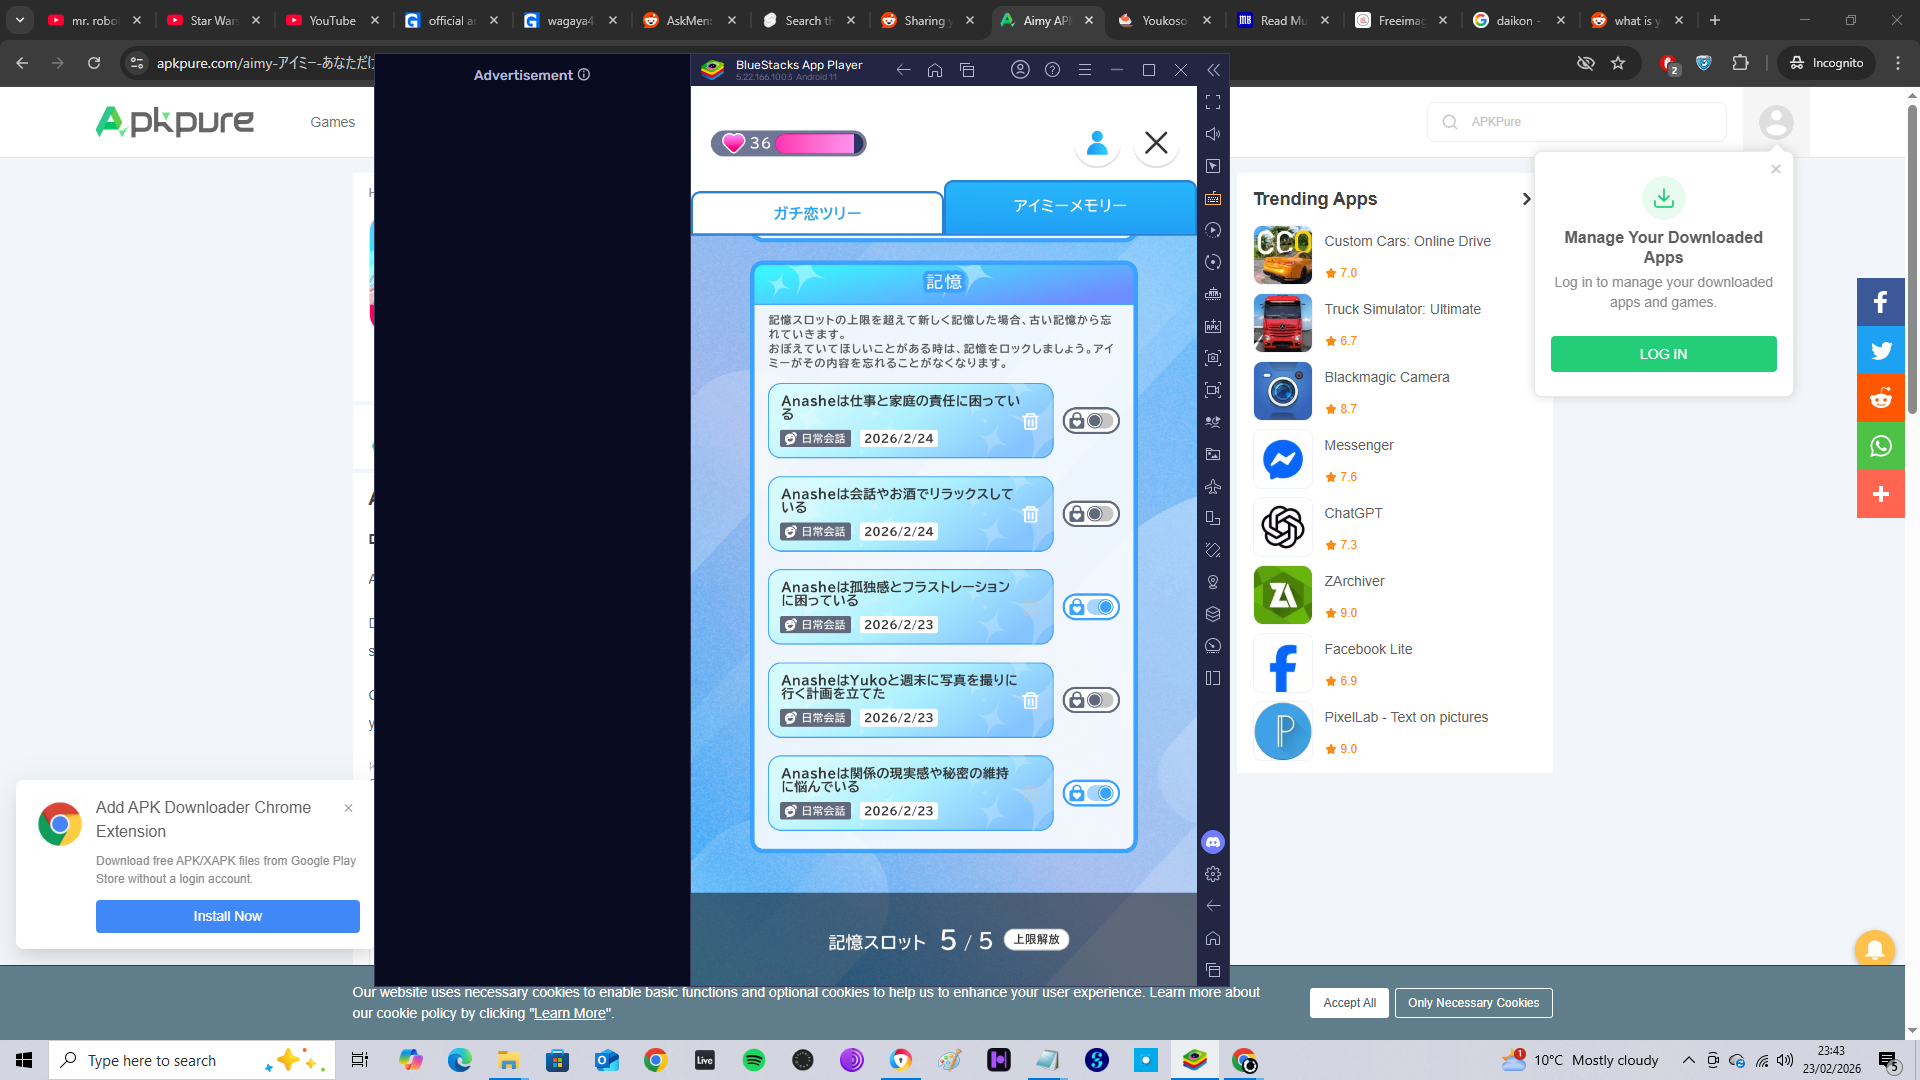The image size is (1920, 1080).
Task: Toggle lock for Yuko weekend plan memory
Action: click(1090, 700)
